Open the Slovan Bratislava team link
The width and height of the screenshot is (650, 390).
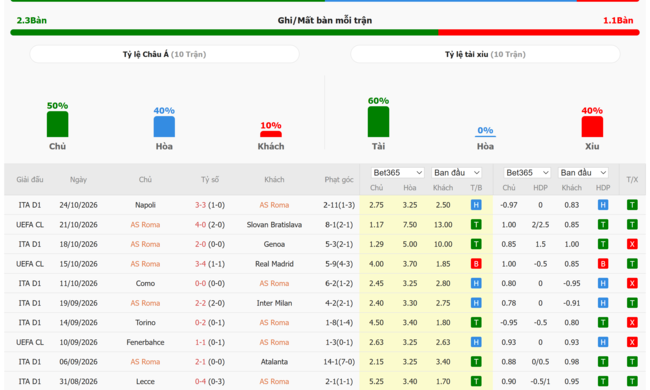click(x=274, y=225)
